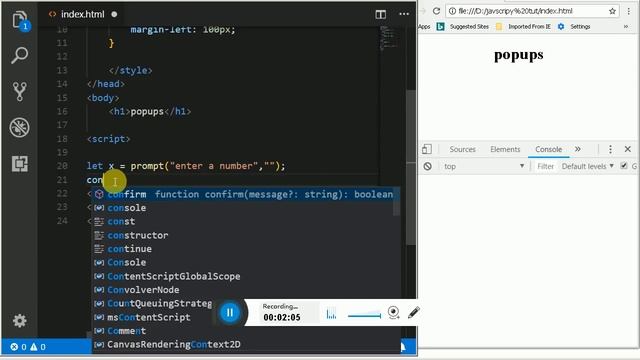The image size is (640, 360).
Task: Select the Console tab in DevTools
Action: pos(549,149)
